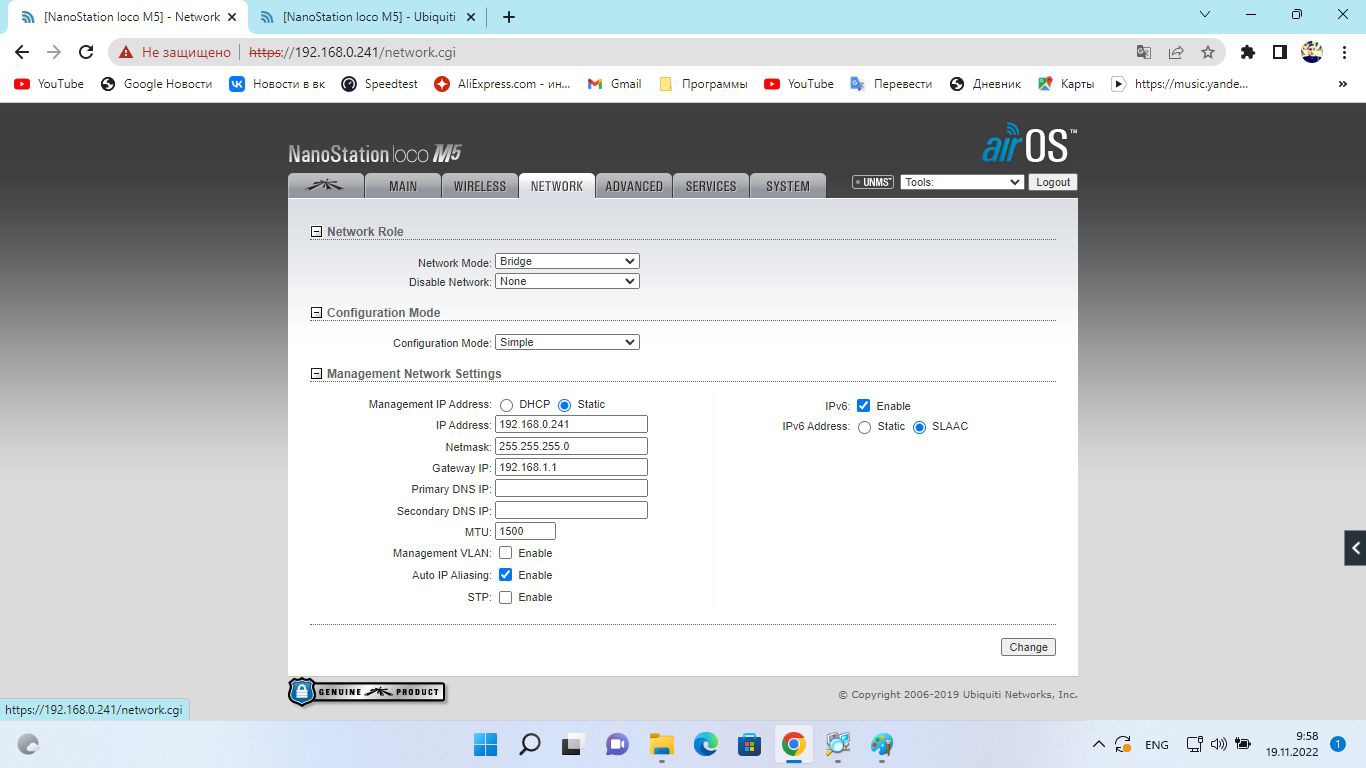Open the Новости в вк bookmark
This screenshot has height=768, width=1366.
(x=277, y=84)
